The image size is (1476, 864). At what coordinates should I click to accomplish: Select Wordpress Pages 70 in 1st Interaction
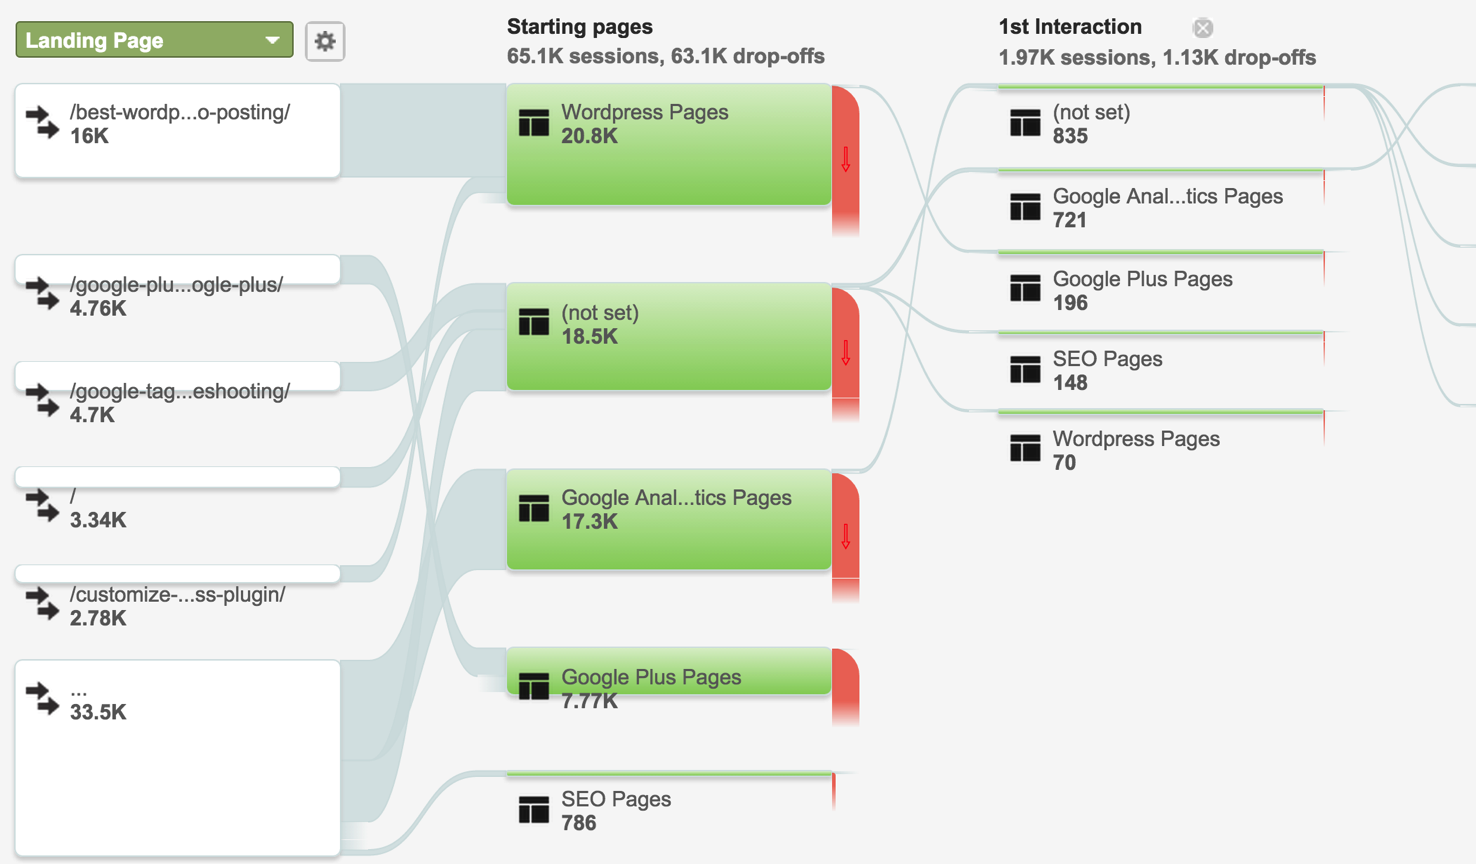tap(1136, 450)
